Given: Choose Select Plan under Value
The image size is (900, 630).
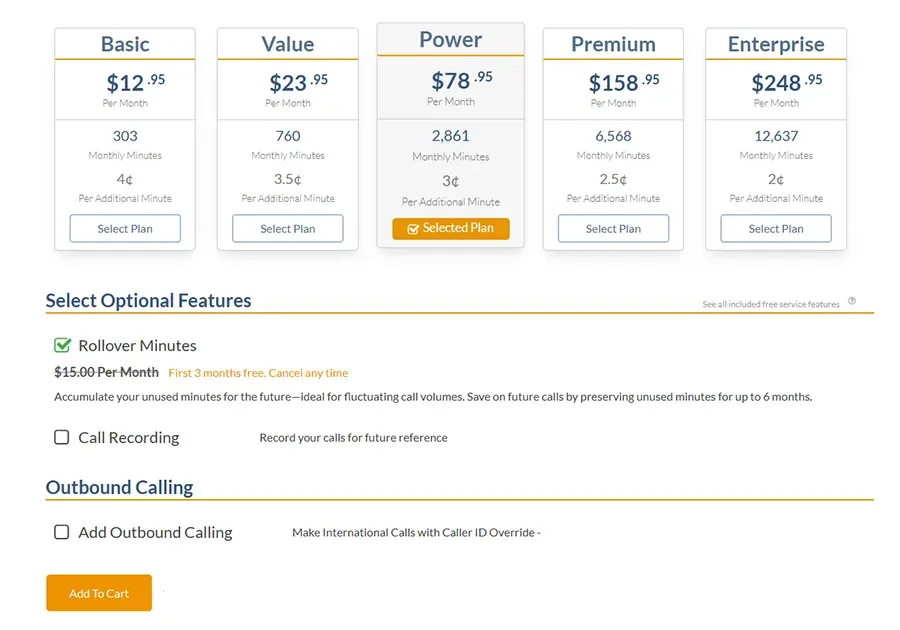Looking at the screenshot, I should click(288, 228).
